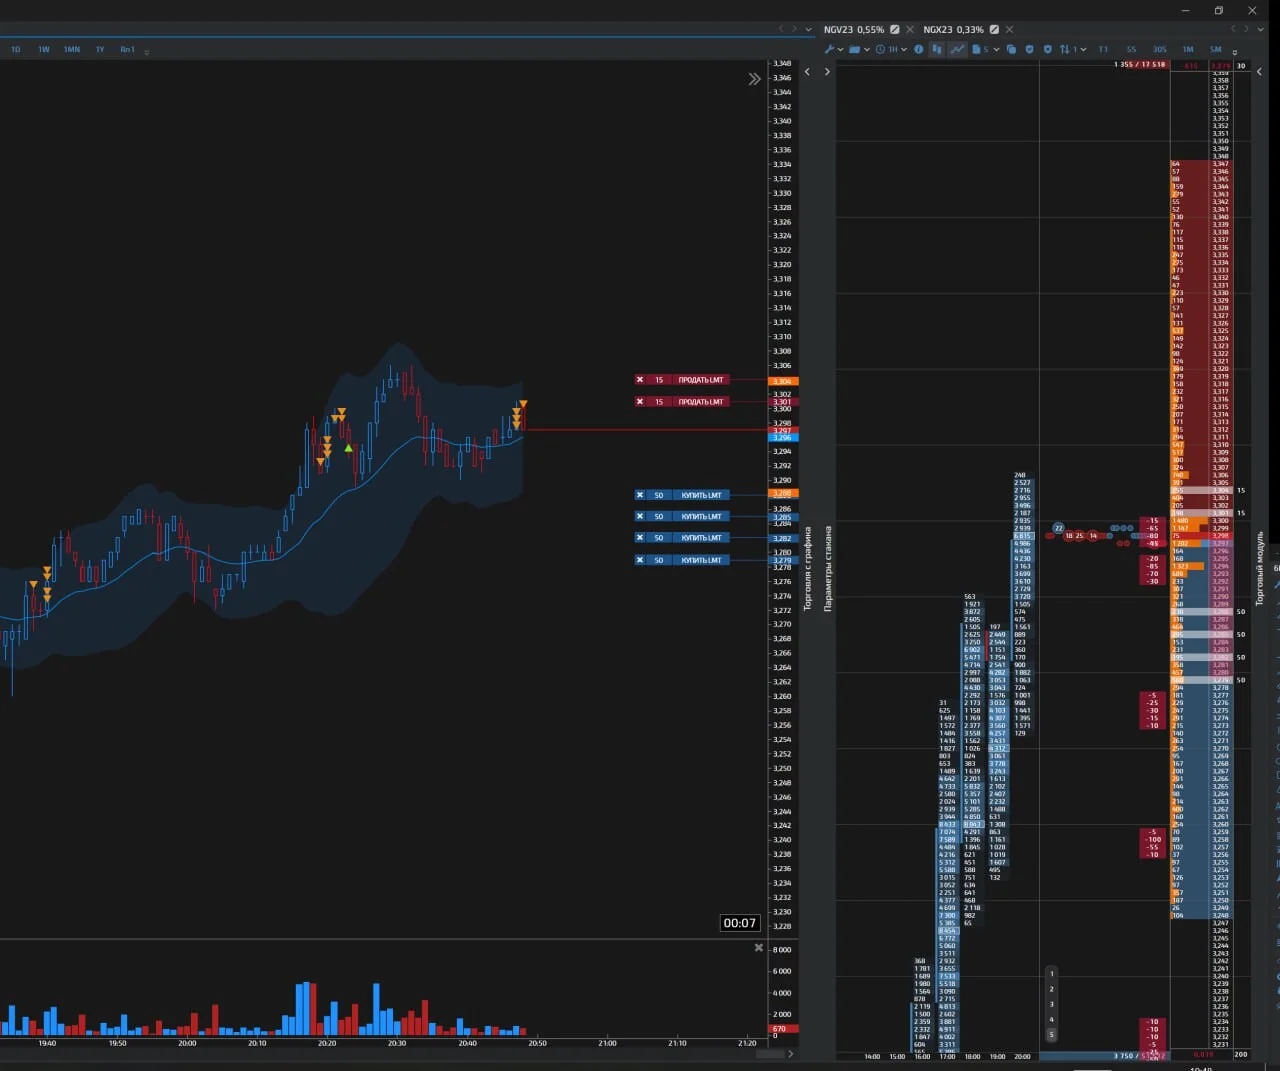The height and width of the screenshot is (1071, 1280).
Task: Select the 1M timeframe in DOM toolbar
Action: pyautogui.click(x=1188, y=49)
